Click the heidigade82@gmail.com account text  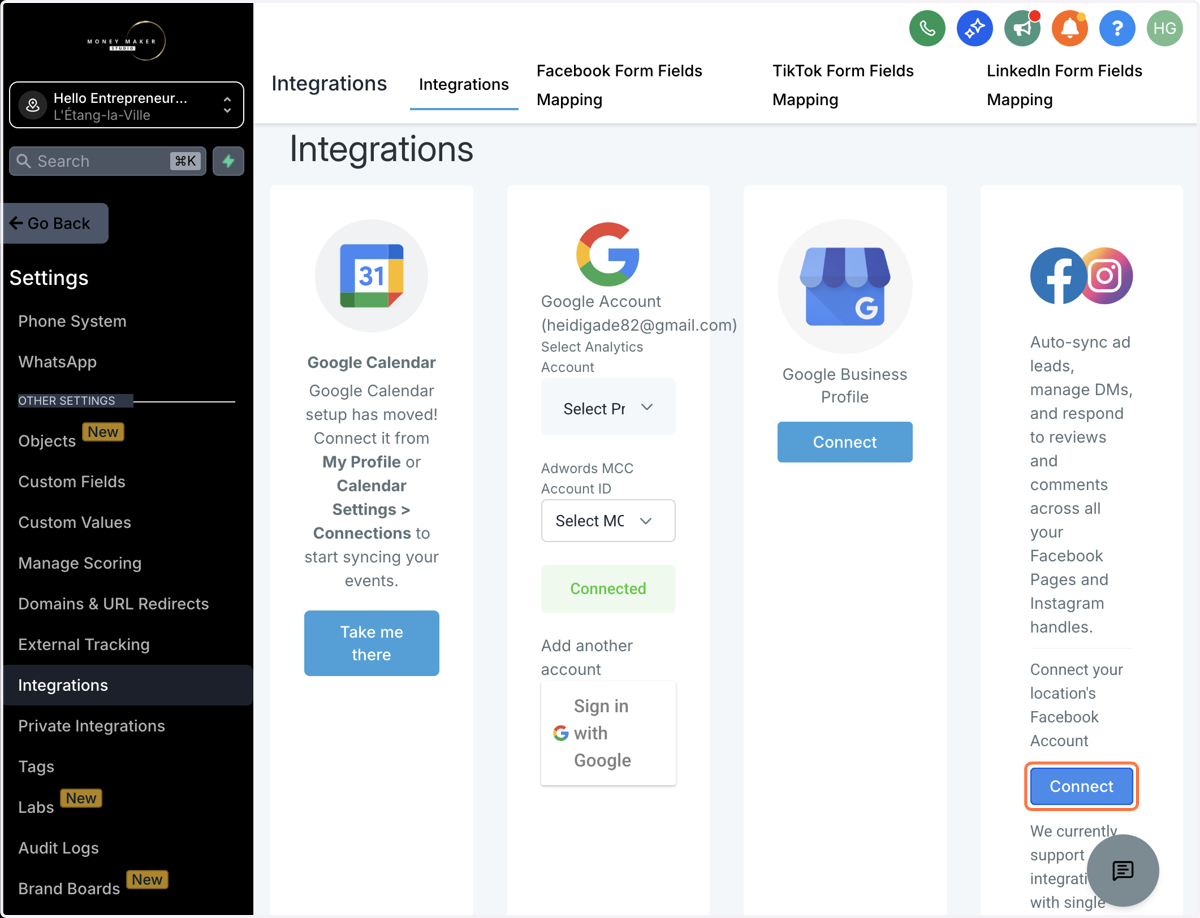coord(639,325)
